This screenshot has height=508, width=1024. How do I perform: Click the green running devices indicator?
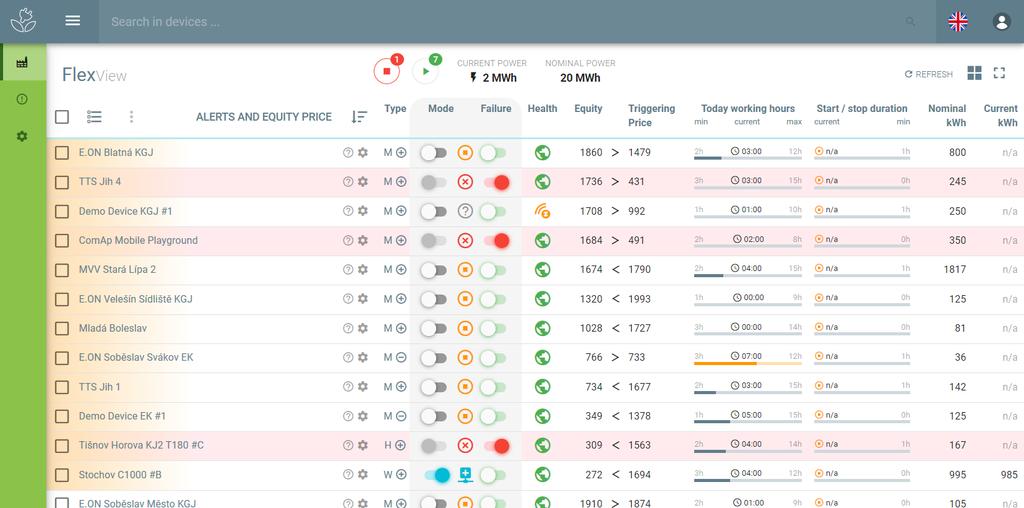tap(426, 71)
